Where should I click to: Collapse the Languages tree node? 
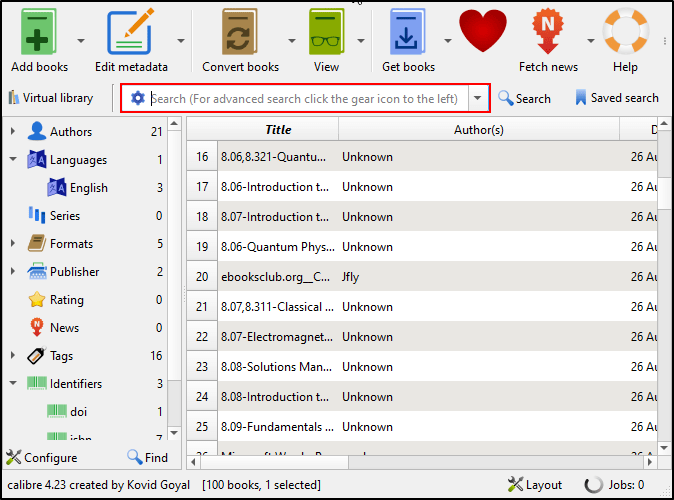[13, 159]
